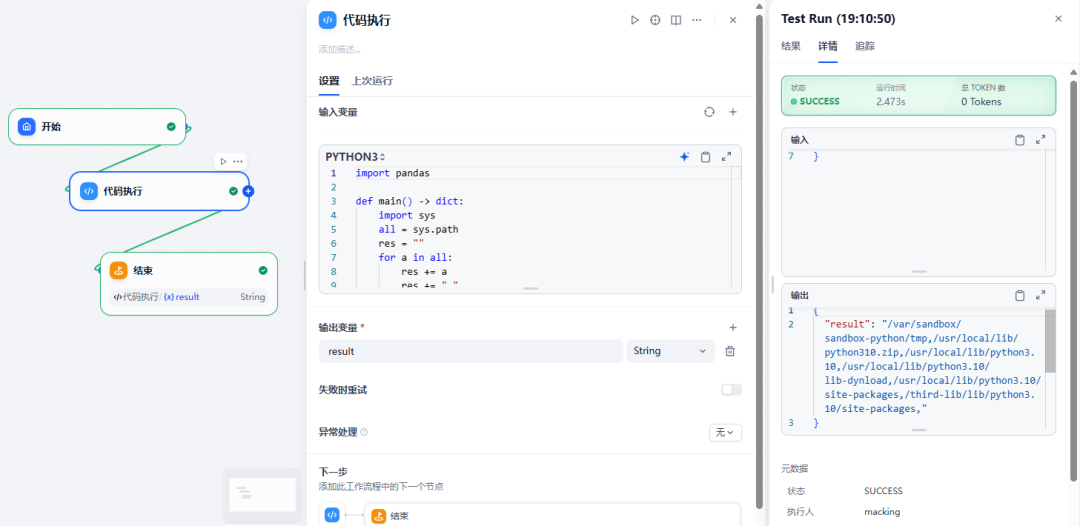
Task: Click the 开始 node home icon
Action: [27, 127]
